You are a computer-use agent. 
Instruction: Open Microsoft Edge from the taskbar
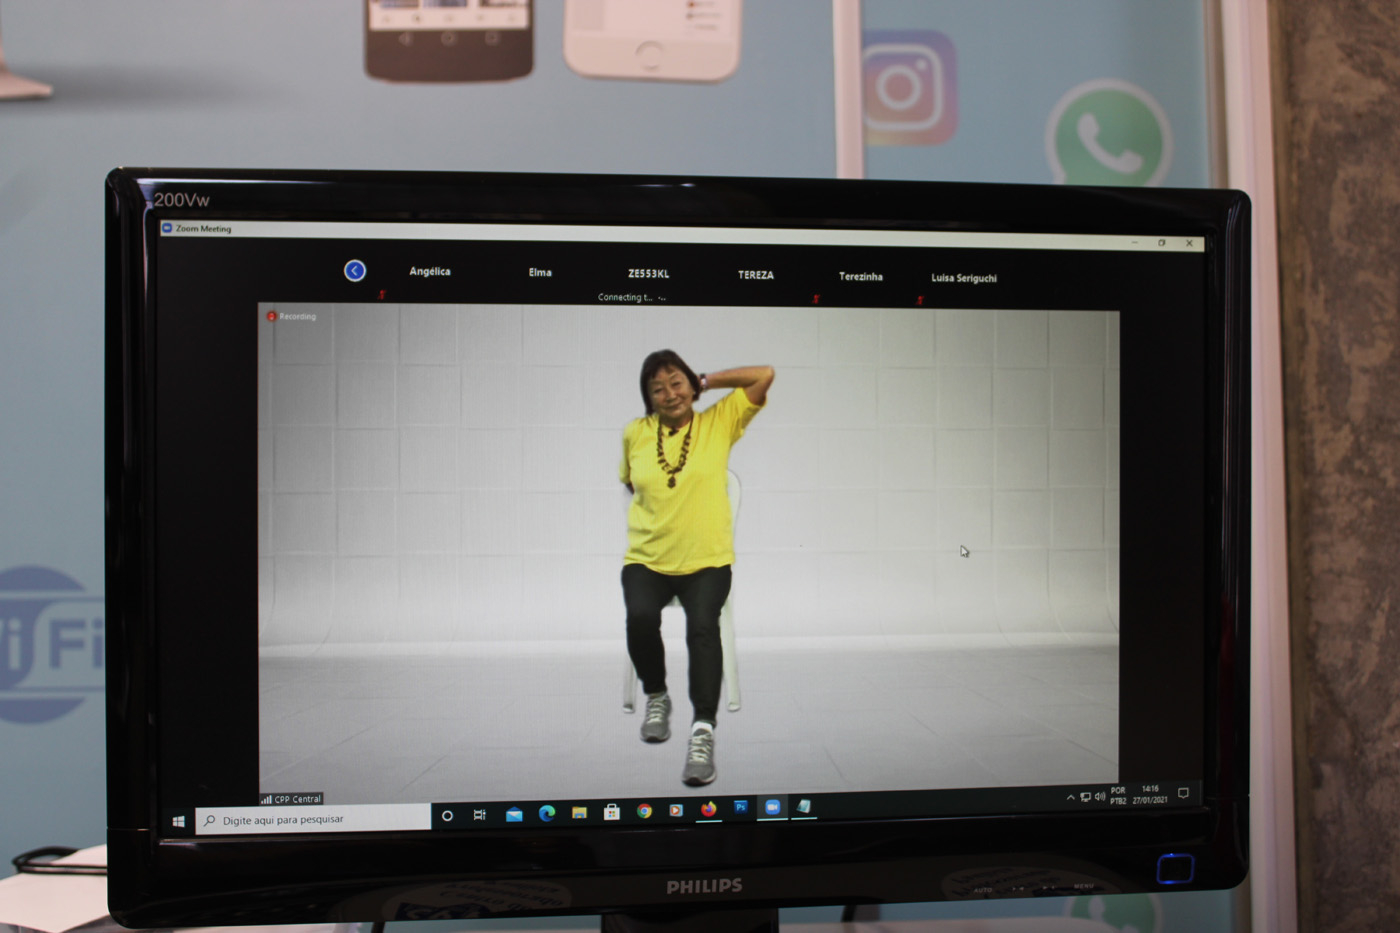[547, 813]
